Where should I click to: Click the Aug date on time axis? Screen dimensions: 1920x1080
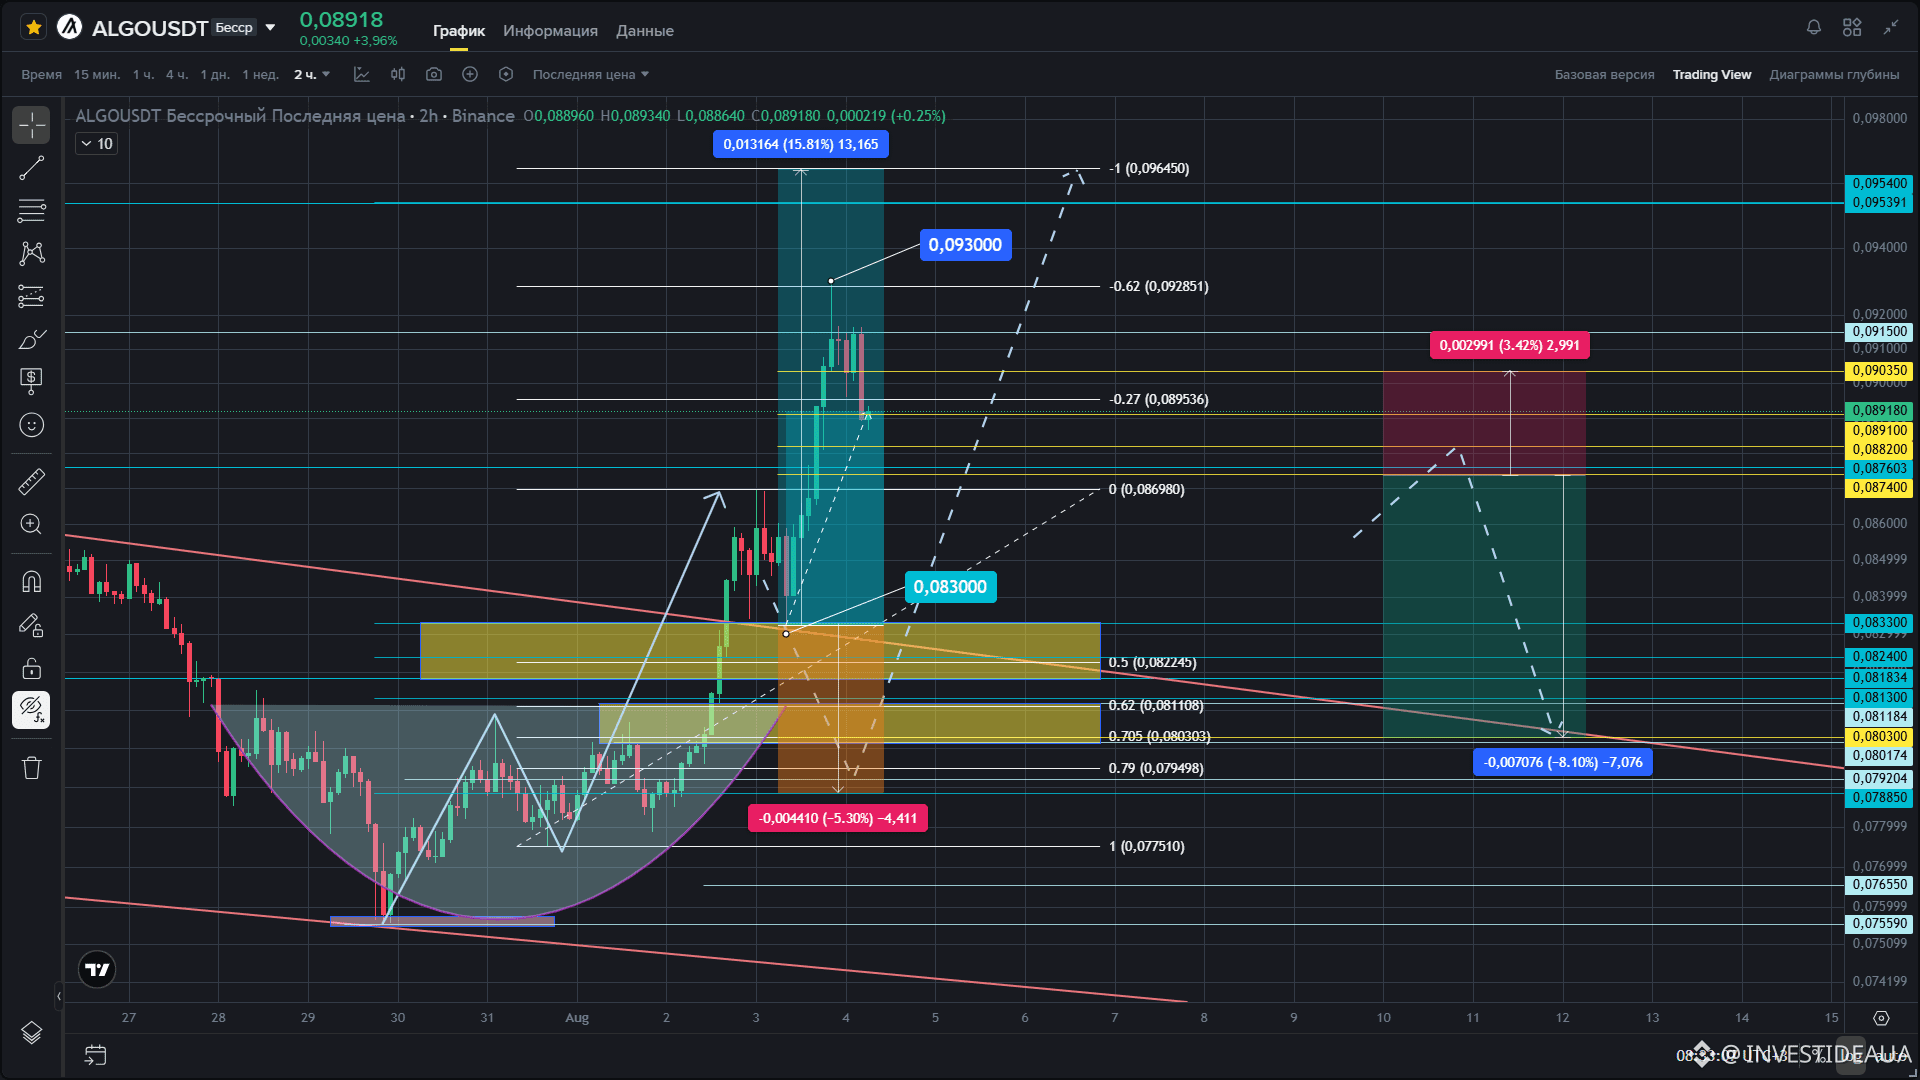[x=577, y=1018]
